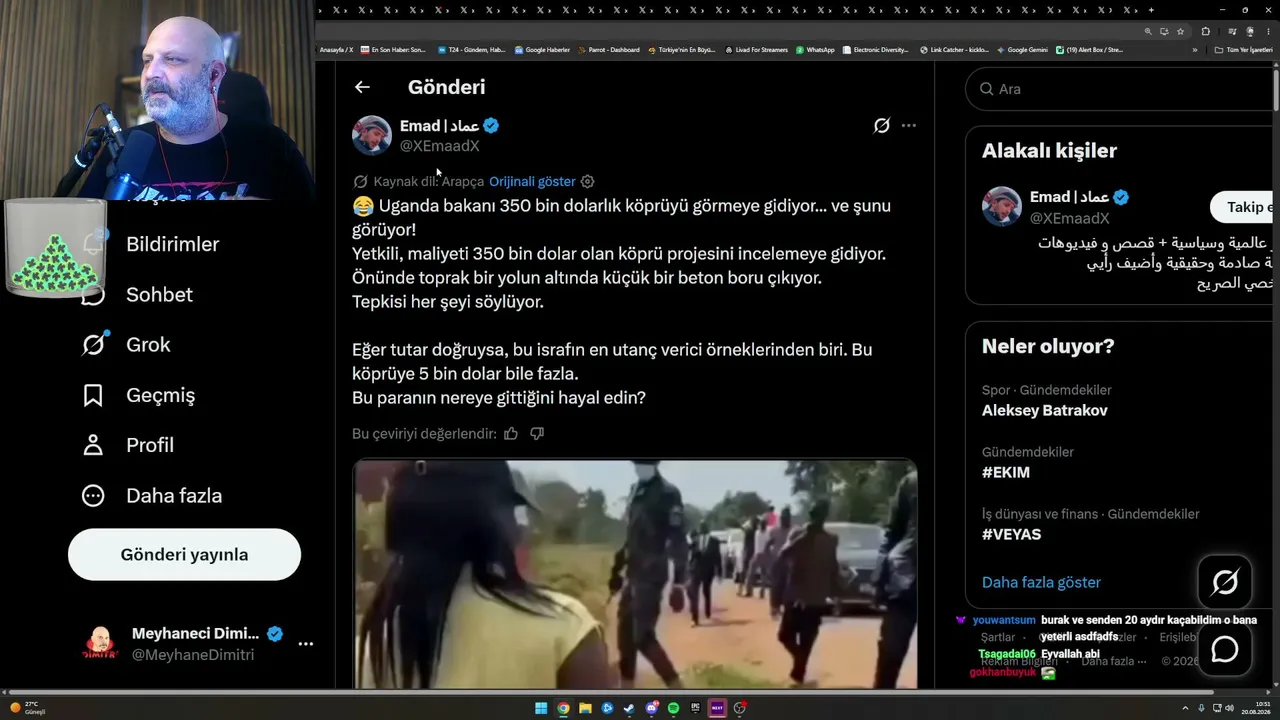Open the volume speaker icon in the tray

1230,708
